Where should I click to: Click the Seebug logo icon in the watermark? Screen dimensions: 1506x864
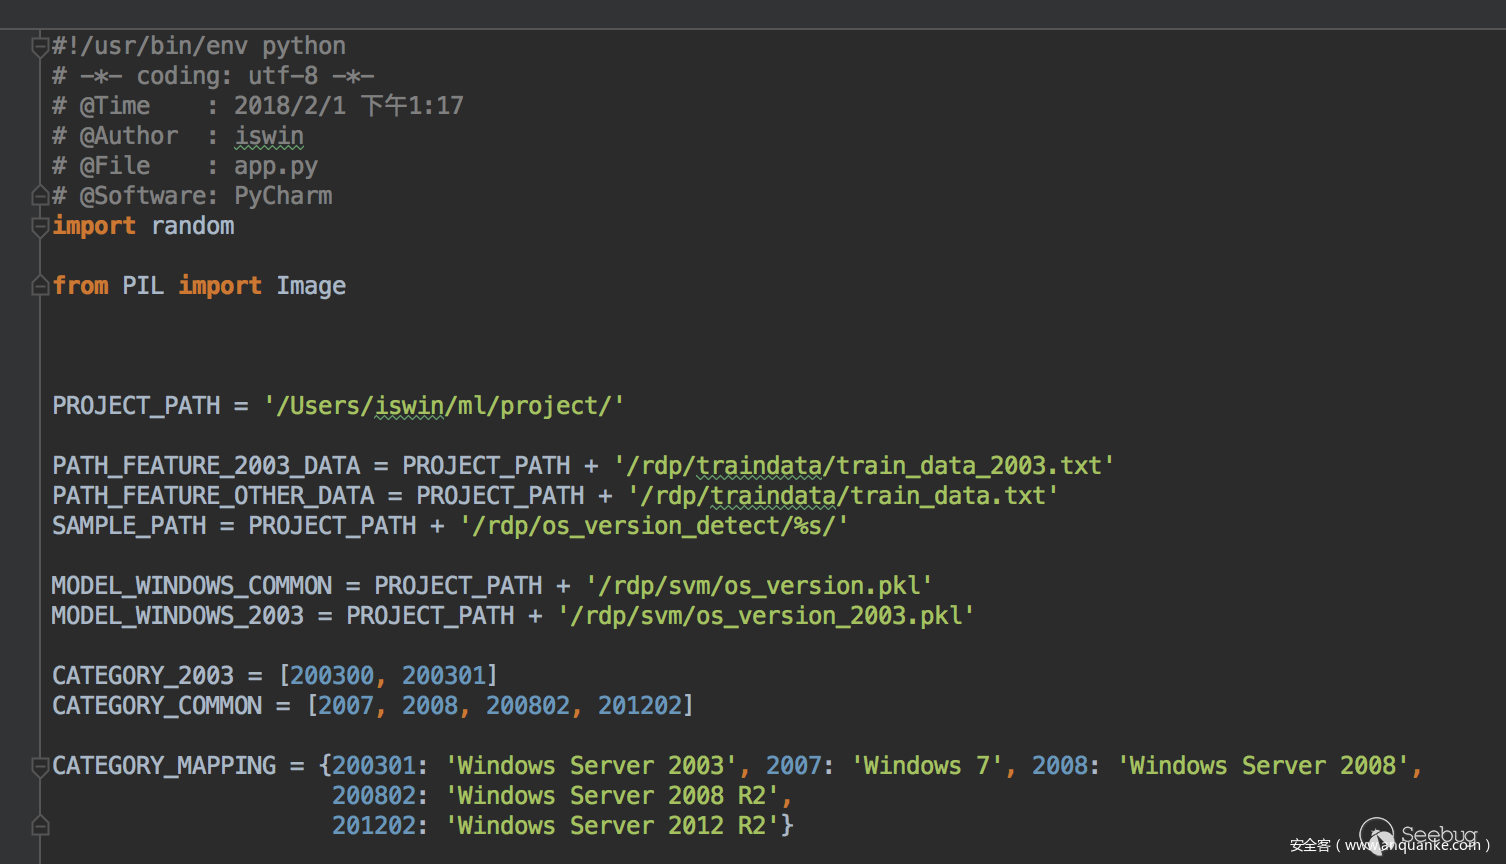(1377, 835)
